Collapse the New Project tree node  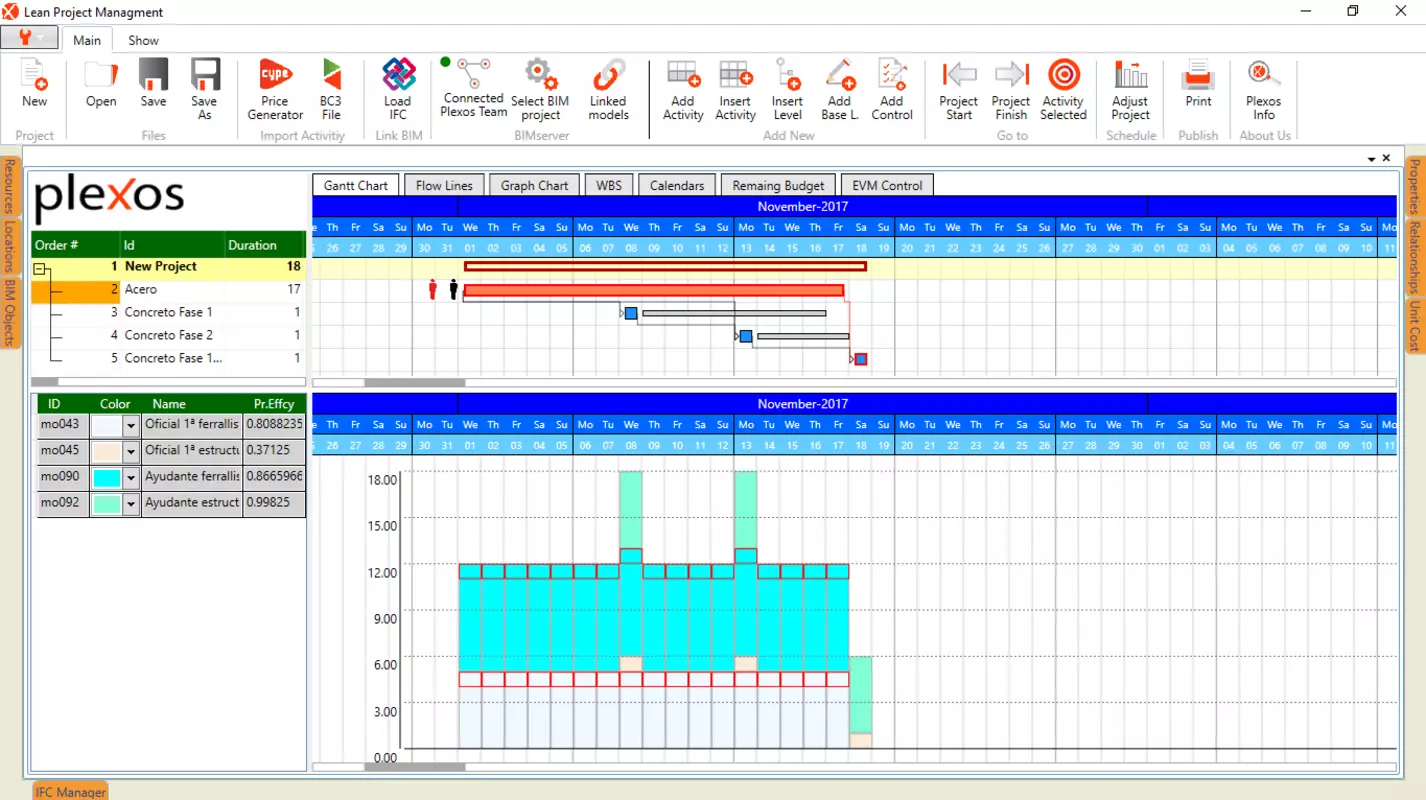point(40,268)
